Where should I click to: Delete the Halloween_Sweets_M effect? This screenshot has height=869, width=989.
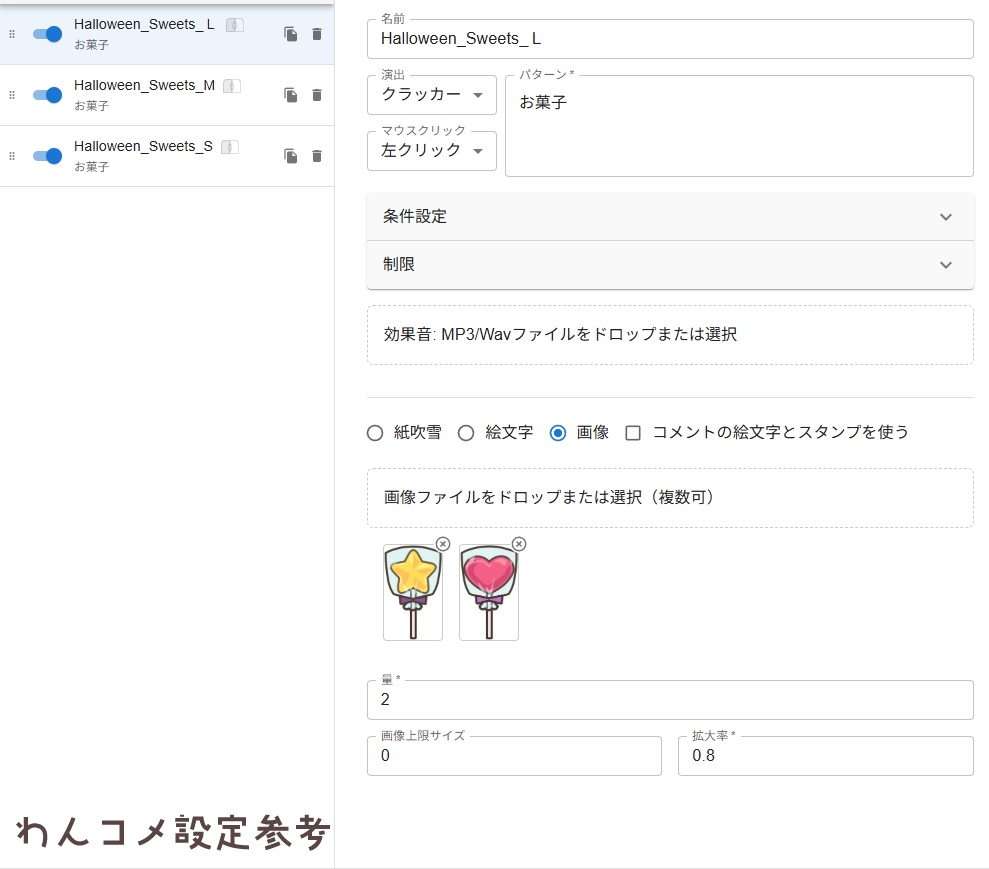pyautogui.click(x=318, y=94)
